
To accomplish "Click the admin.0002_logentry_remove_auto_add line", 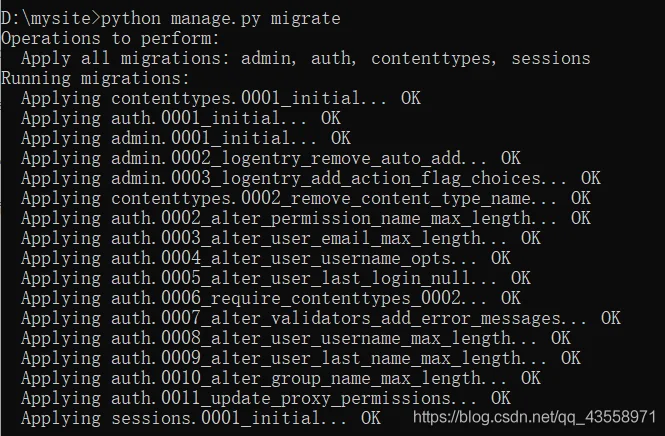I will pyautogui.click(x=271, y=158).
